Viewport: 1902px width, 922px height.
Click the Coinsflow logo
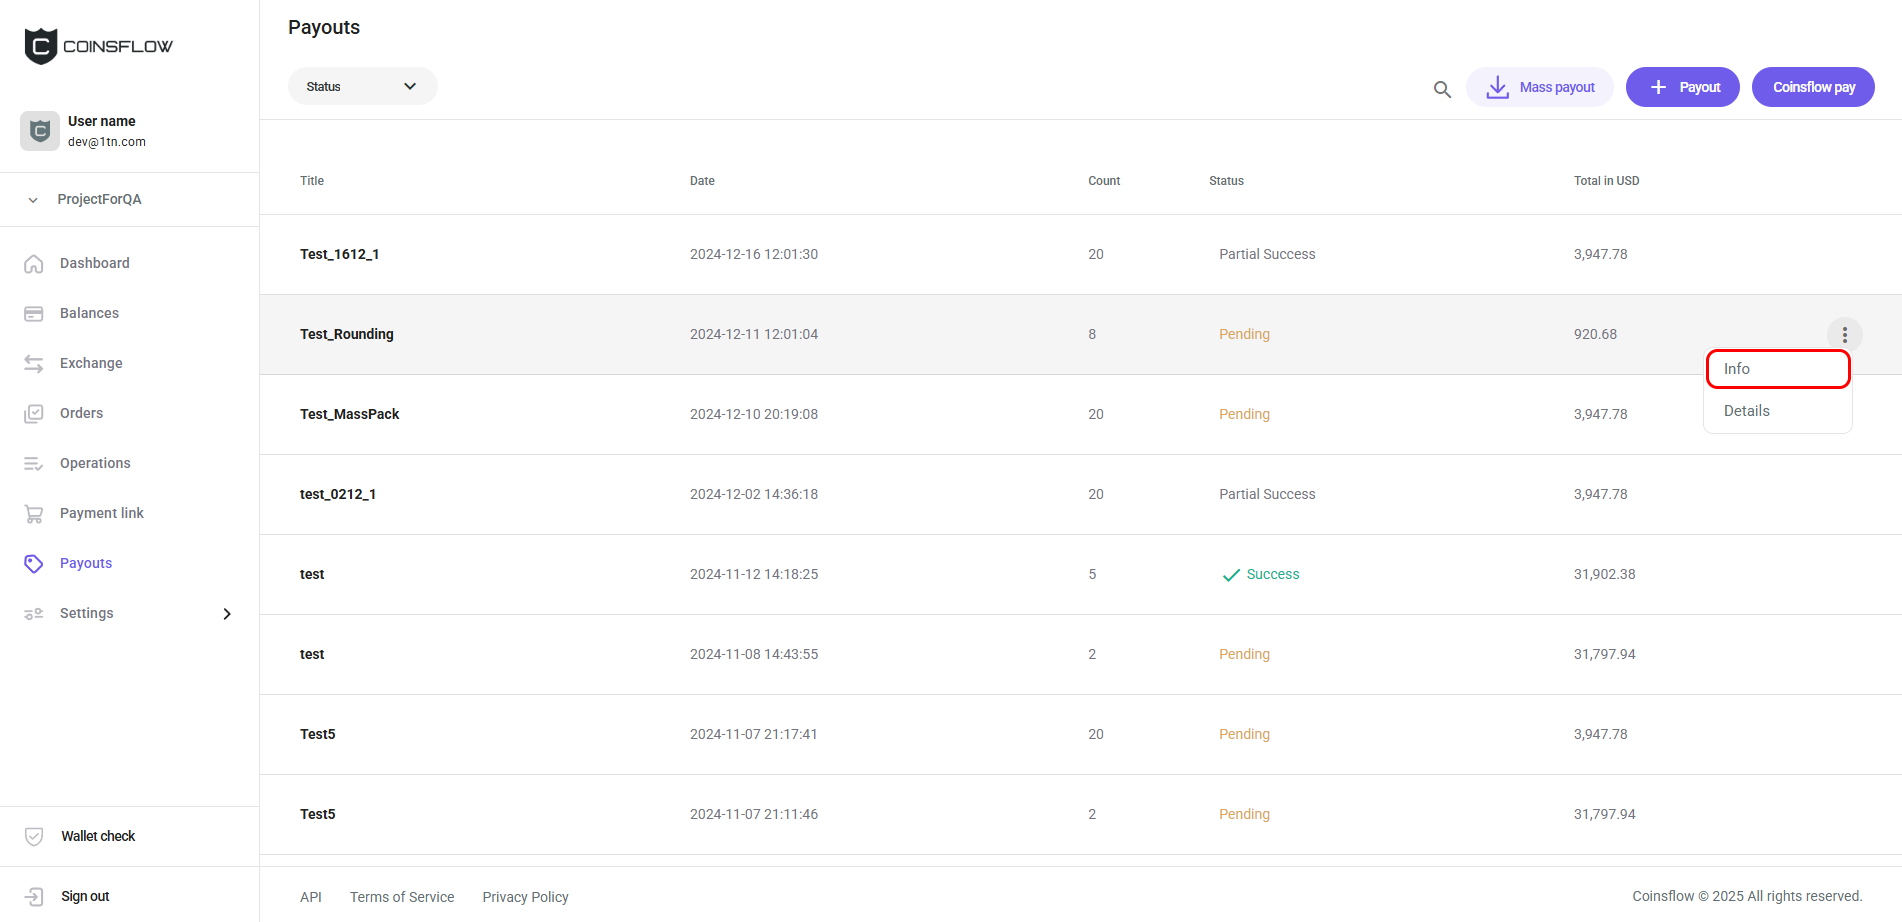click(x=98, y=46)
